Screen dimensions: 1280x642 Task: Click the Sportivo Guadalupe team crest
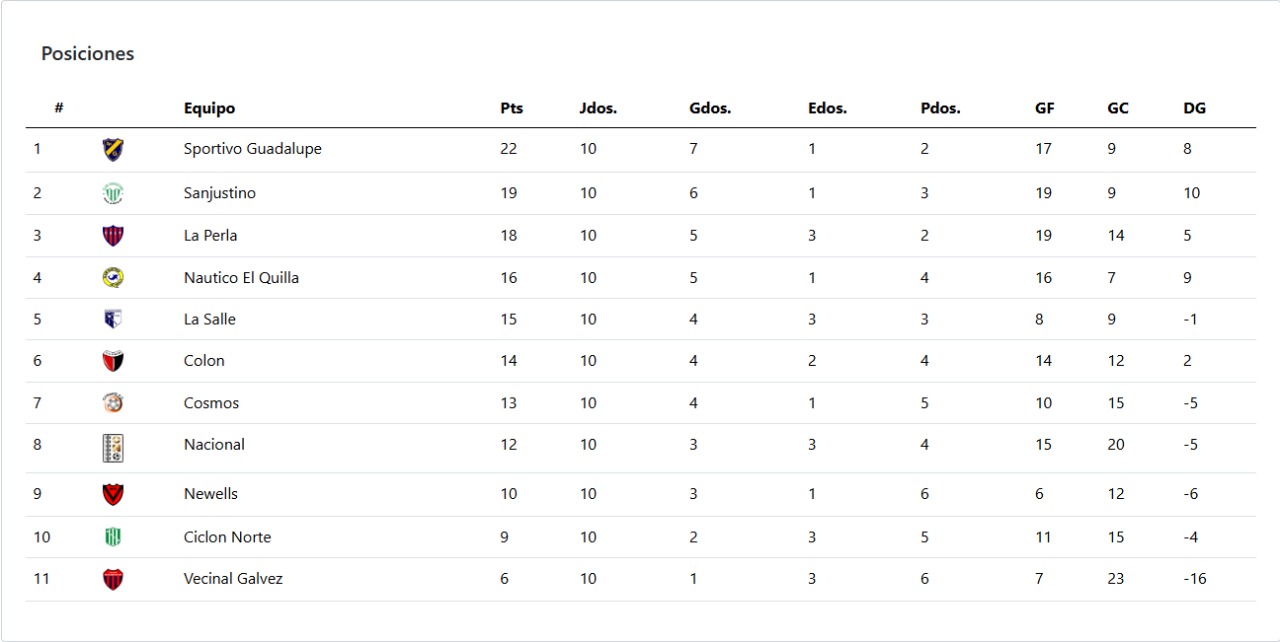(113, 150)
